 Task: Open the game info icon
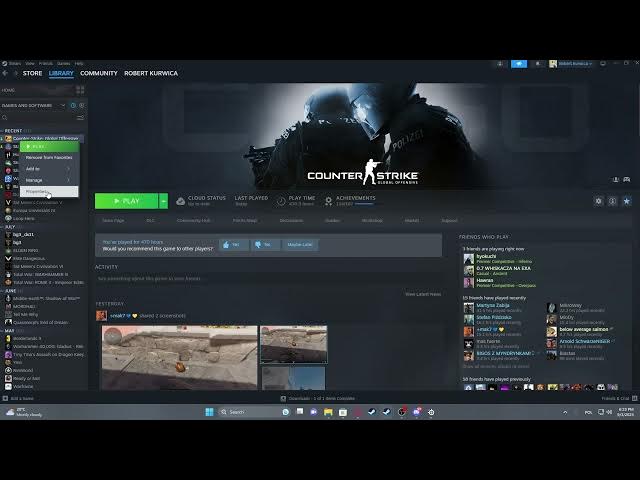click(x=612, y=201)
